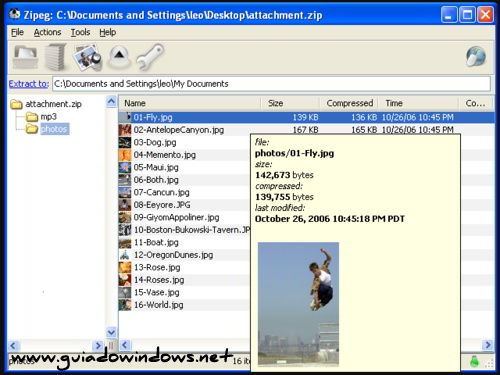Click the eject up-arrow toolbar icon
The height and width of the screenshot is (375, 500).
point(119,56)
